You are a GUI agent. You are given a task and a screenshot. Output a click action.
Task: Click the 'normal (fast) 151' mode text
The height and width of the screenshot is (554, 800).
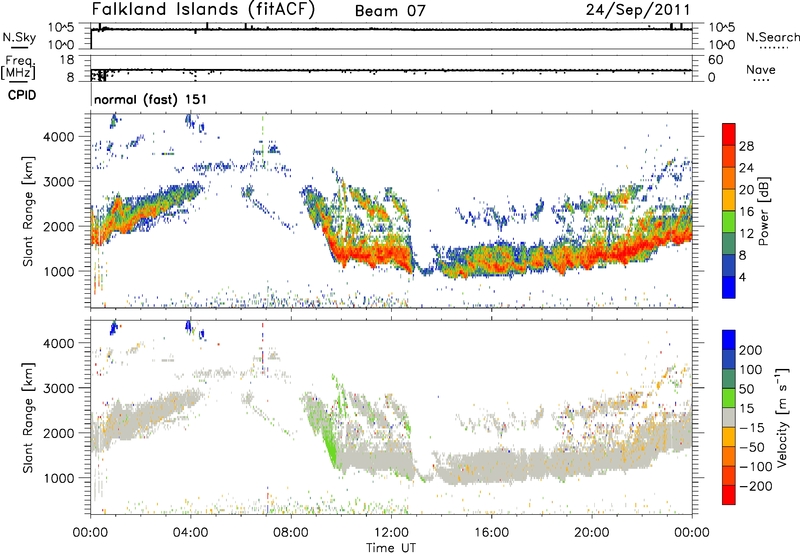point(151,99)
